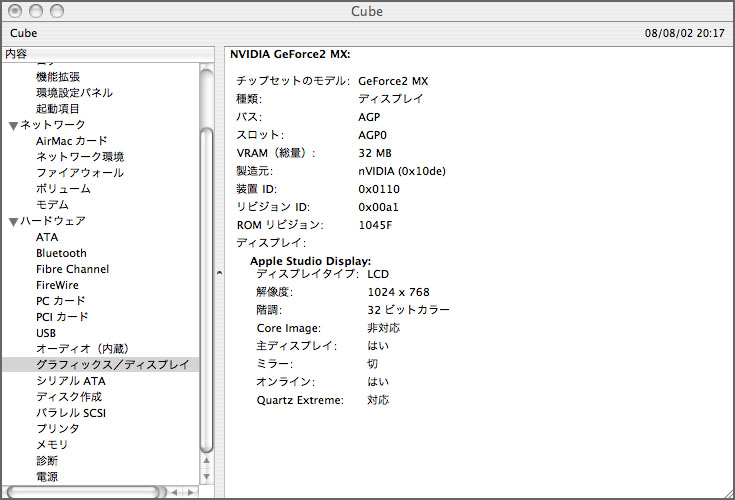
Task: Select PCI カード item
Action: coord(62,317)
